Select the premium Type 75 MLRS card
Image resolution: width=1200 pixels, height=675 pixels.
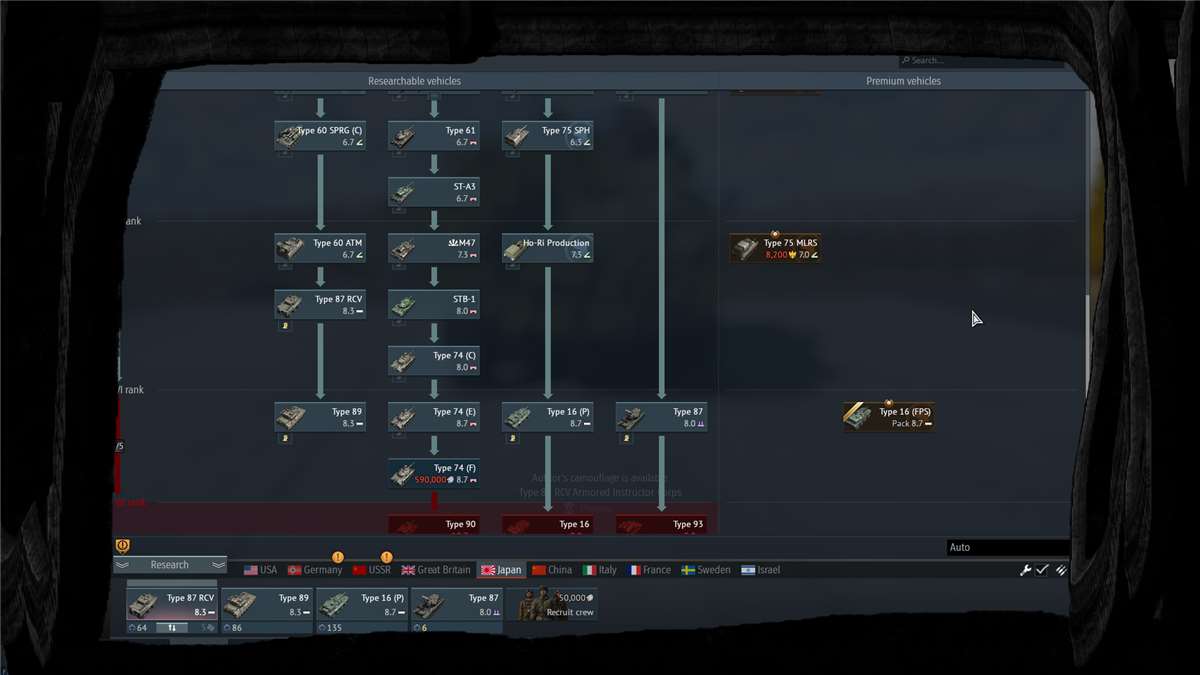[x=775, y=248]
